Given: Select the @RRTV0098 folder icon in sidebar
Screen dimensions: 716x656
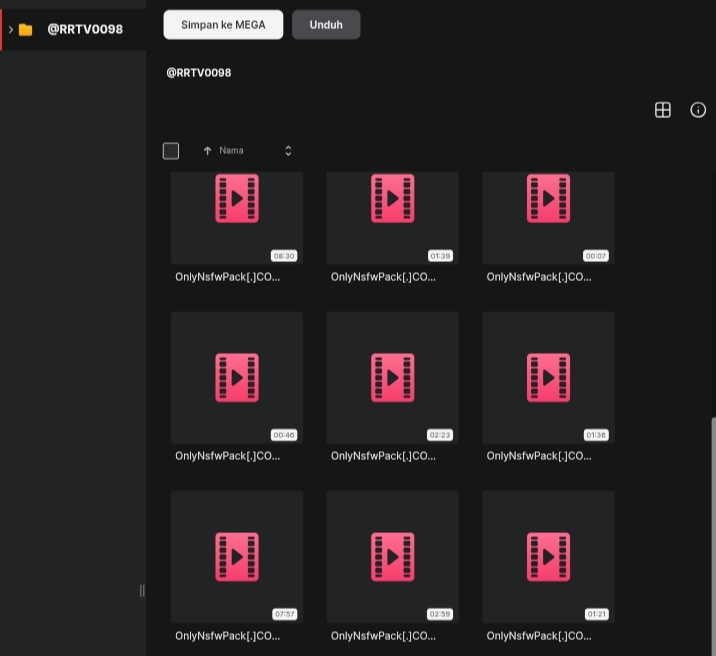Looking at the screenshot, I should pos(26,30).
